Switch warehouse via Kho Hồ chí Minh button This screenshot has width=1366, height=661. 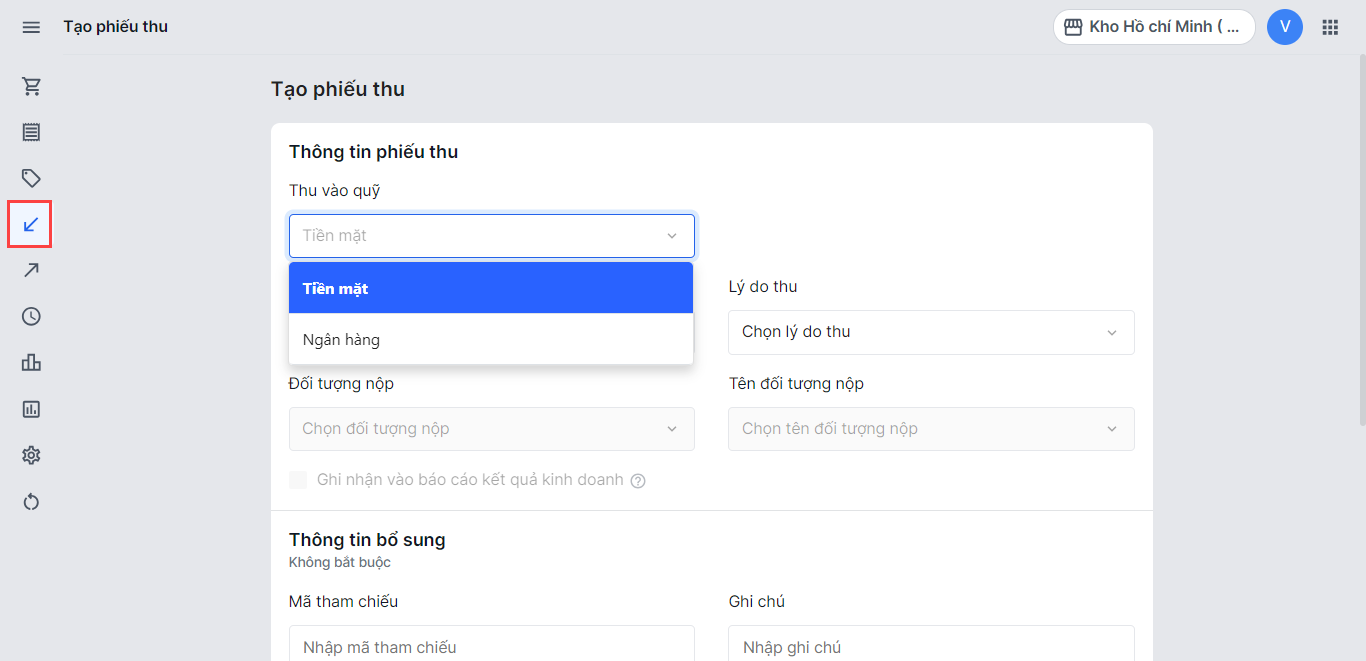(x=1153, y=27)
